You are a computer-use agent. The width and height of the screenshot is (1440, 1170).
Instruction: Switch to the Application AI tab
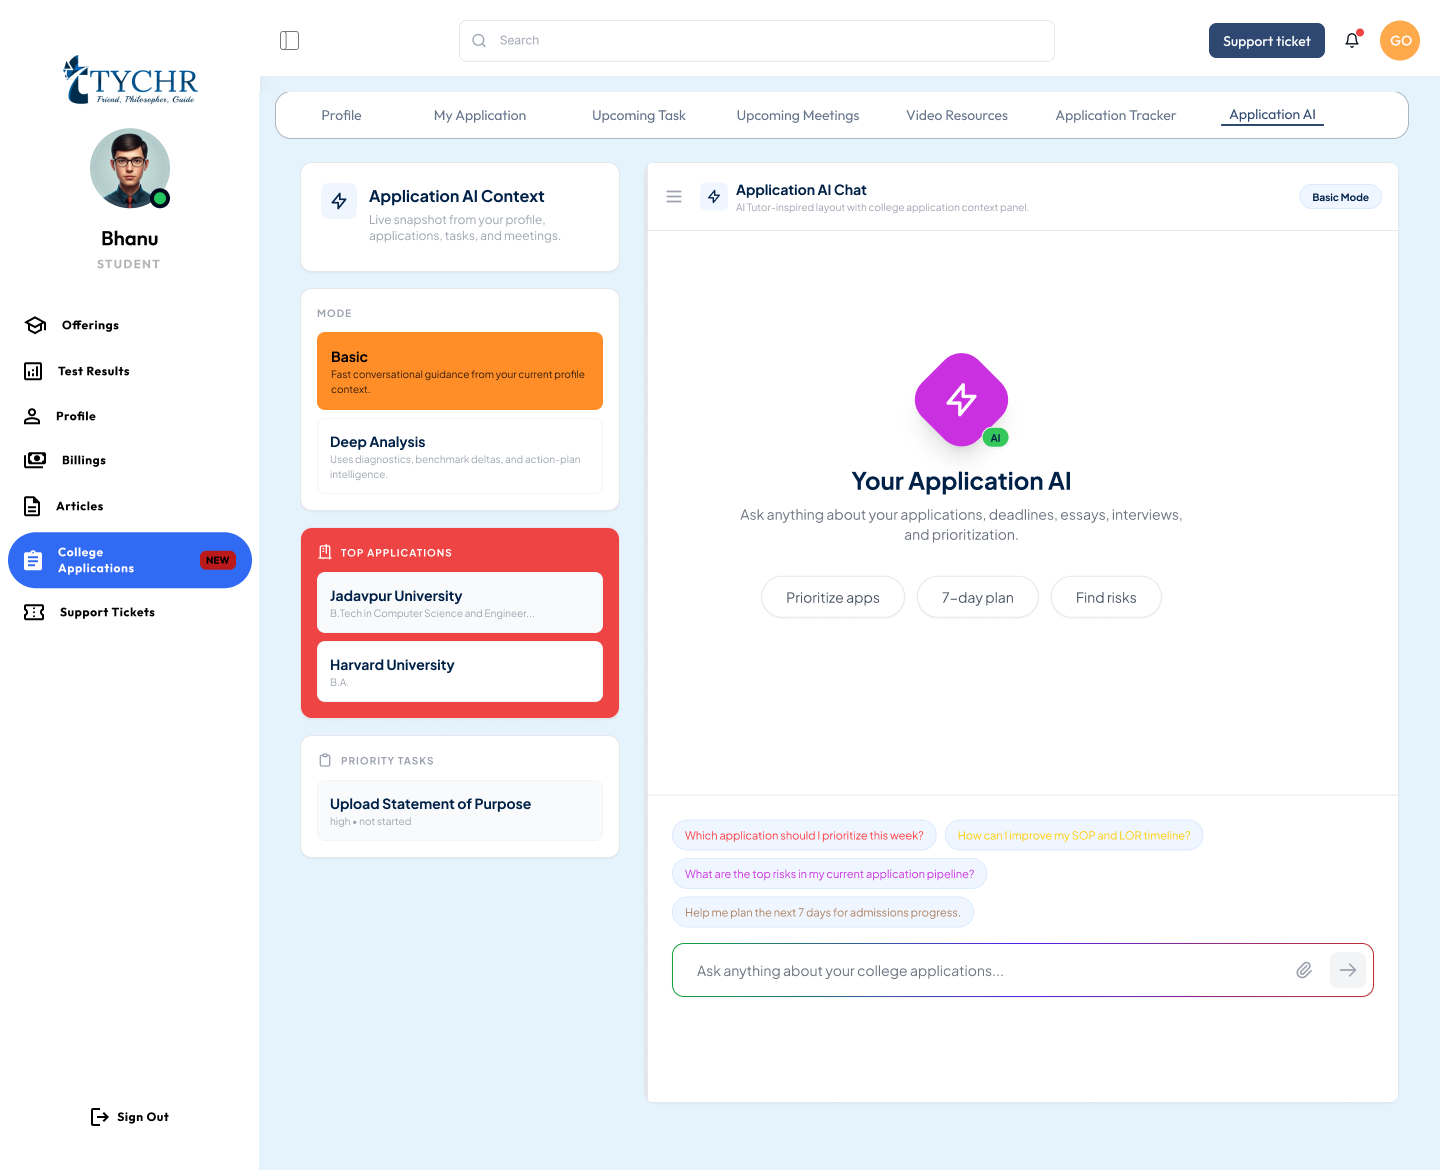click(x=1272, y=115)
